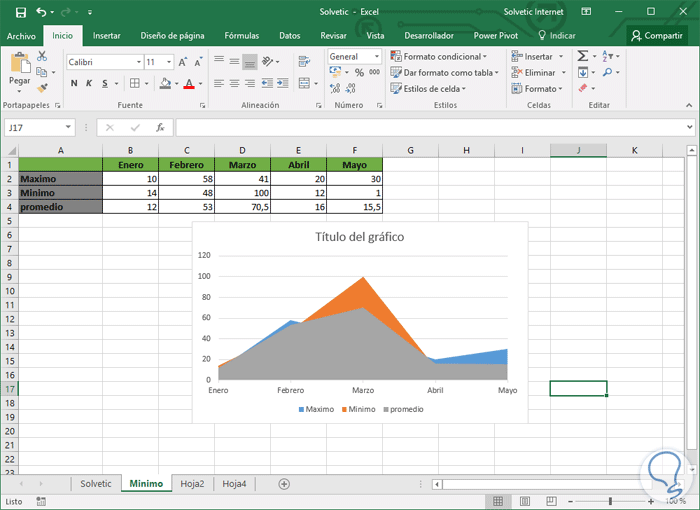Click the AutoSum sigma icon
The width and height of the screenshot is (700, 510).
582,57
